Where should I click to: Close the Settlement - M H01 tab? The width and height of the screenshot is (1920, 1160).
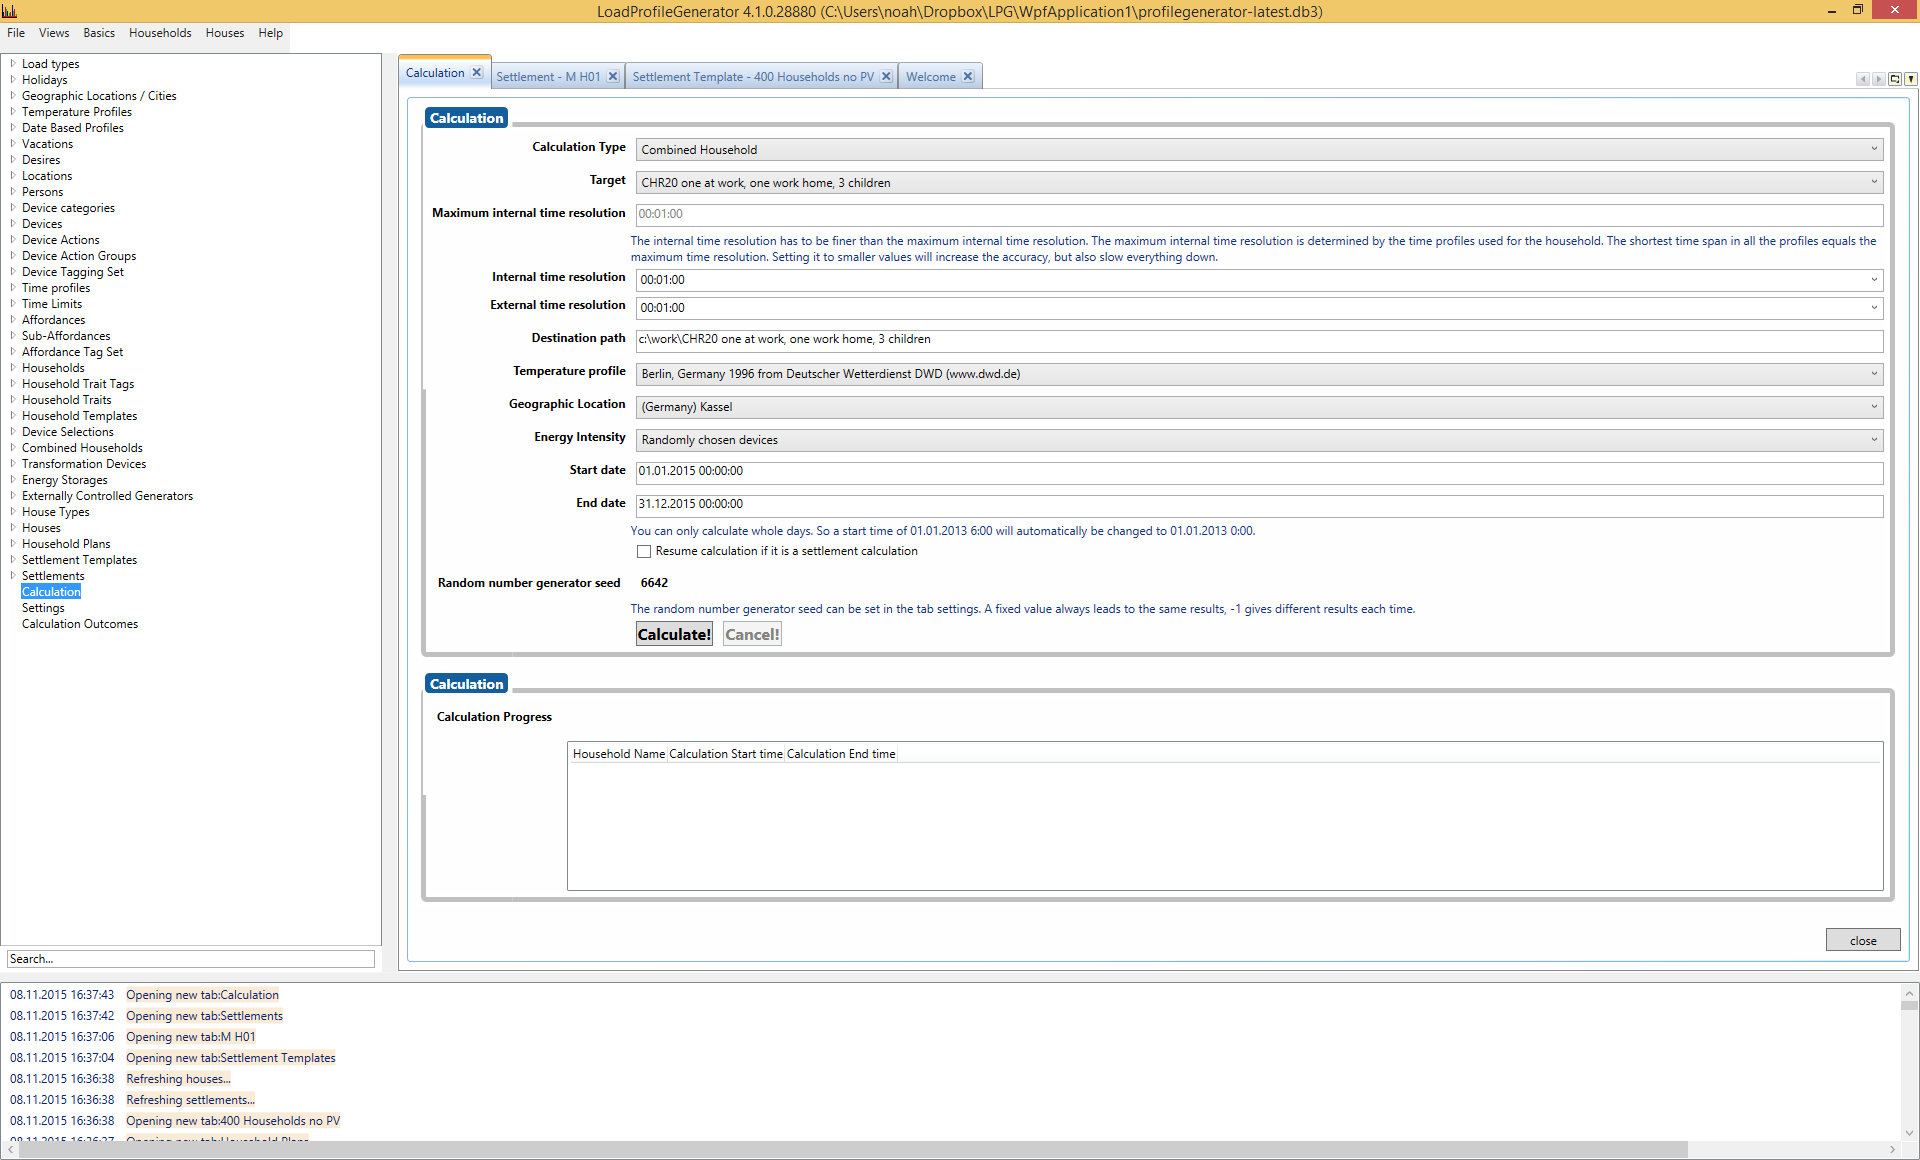tap(613, 77)
